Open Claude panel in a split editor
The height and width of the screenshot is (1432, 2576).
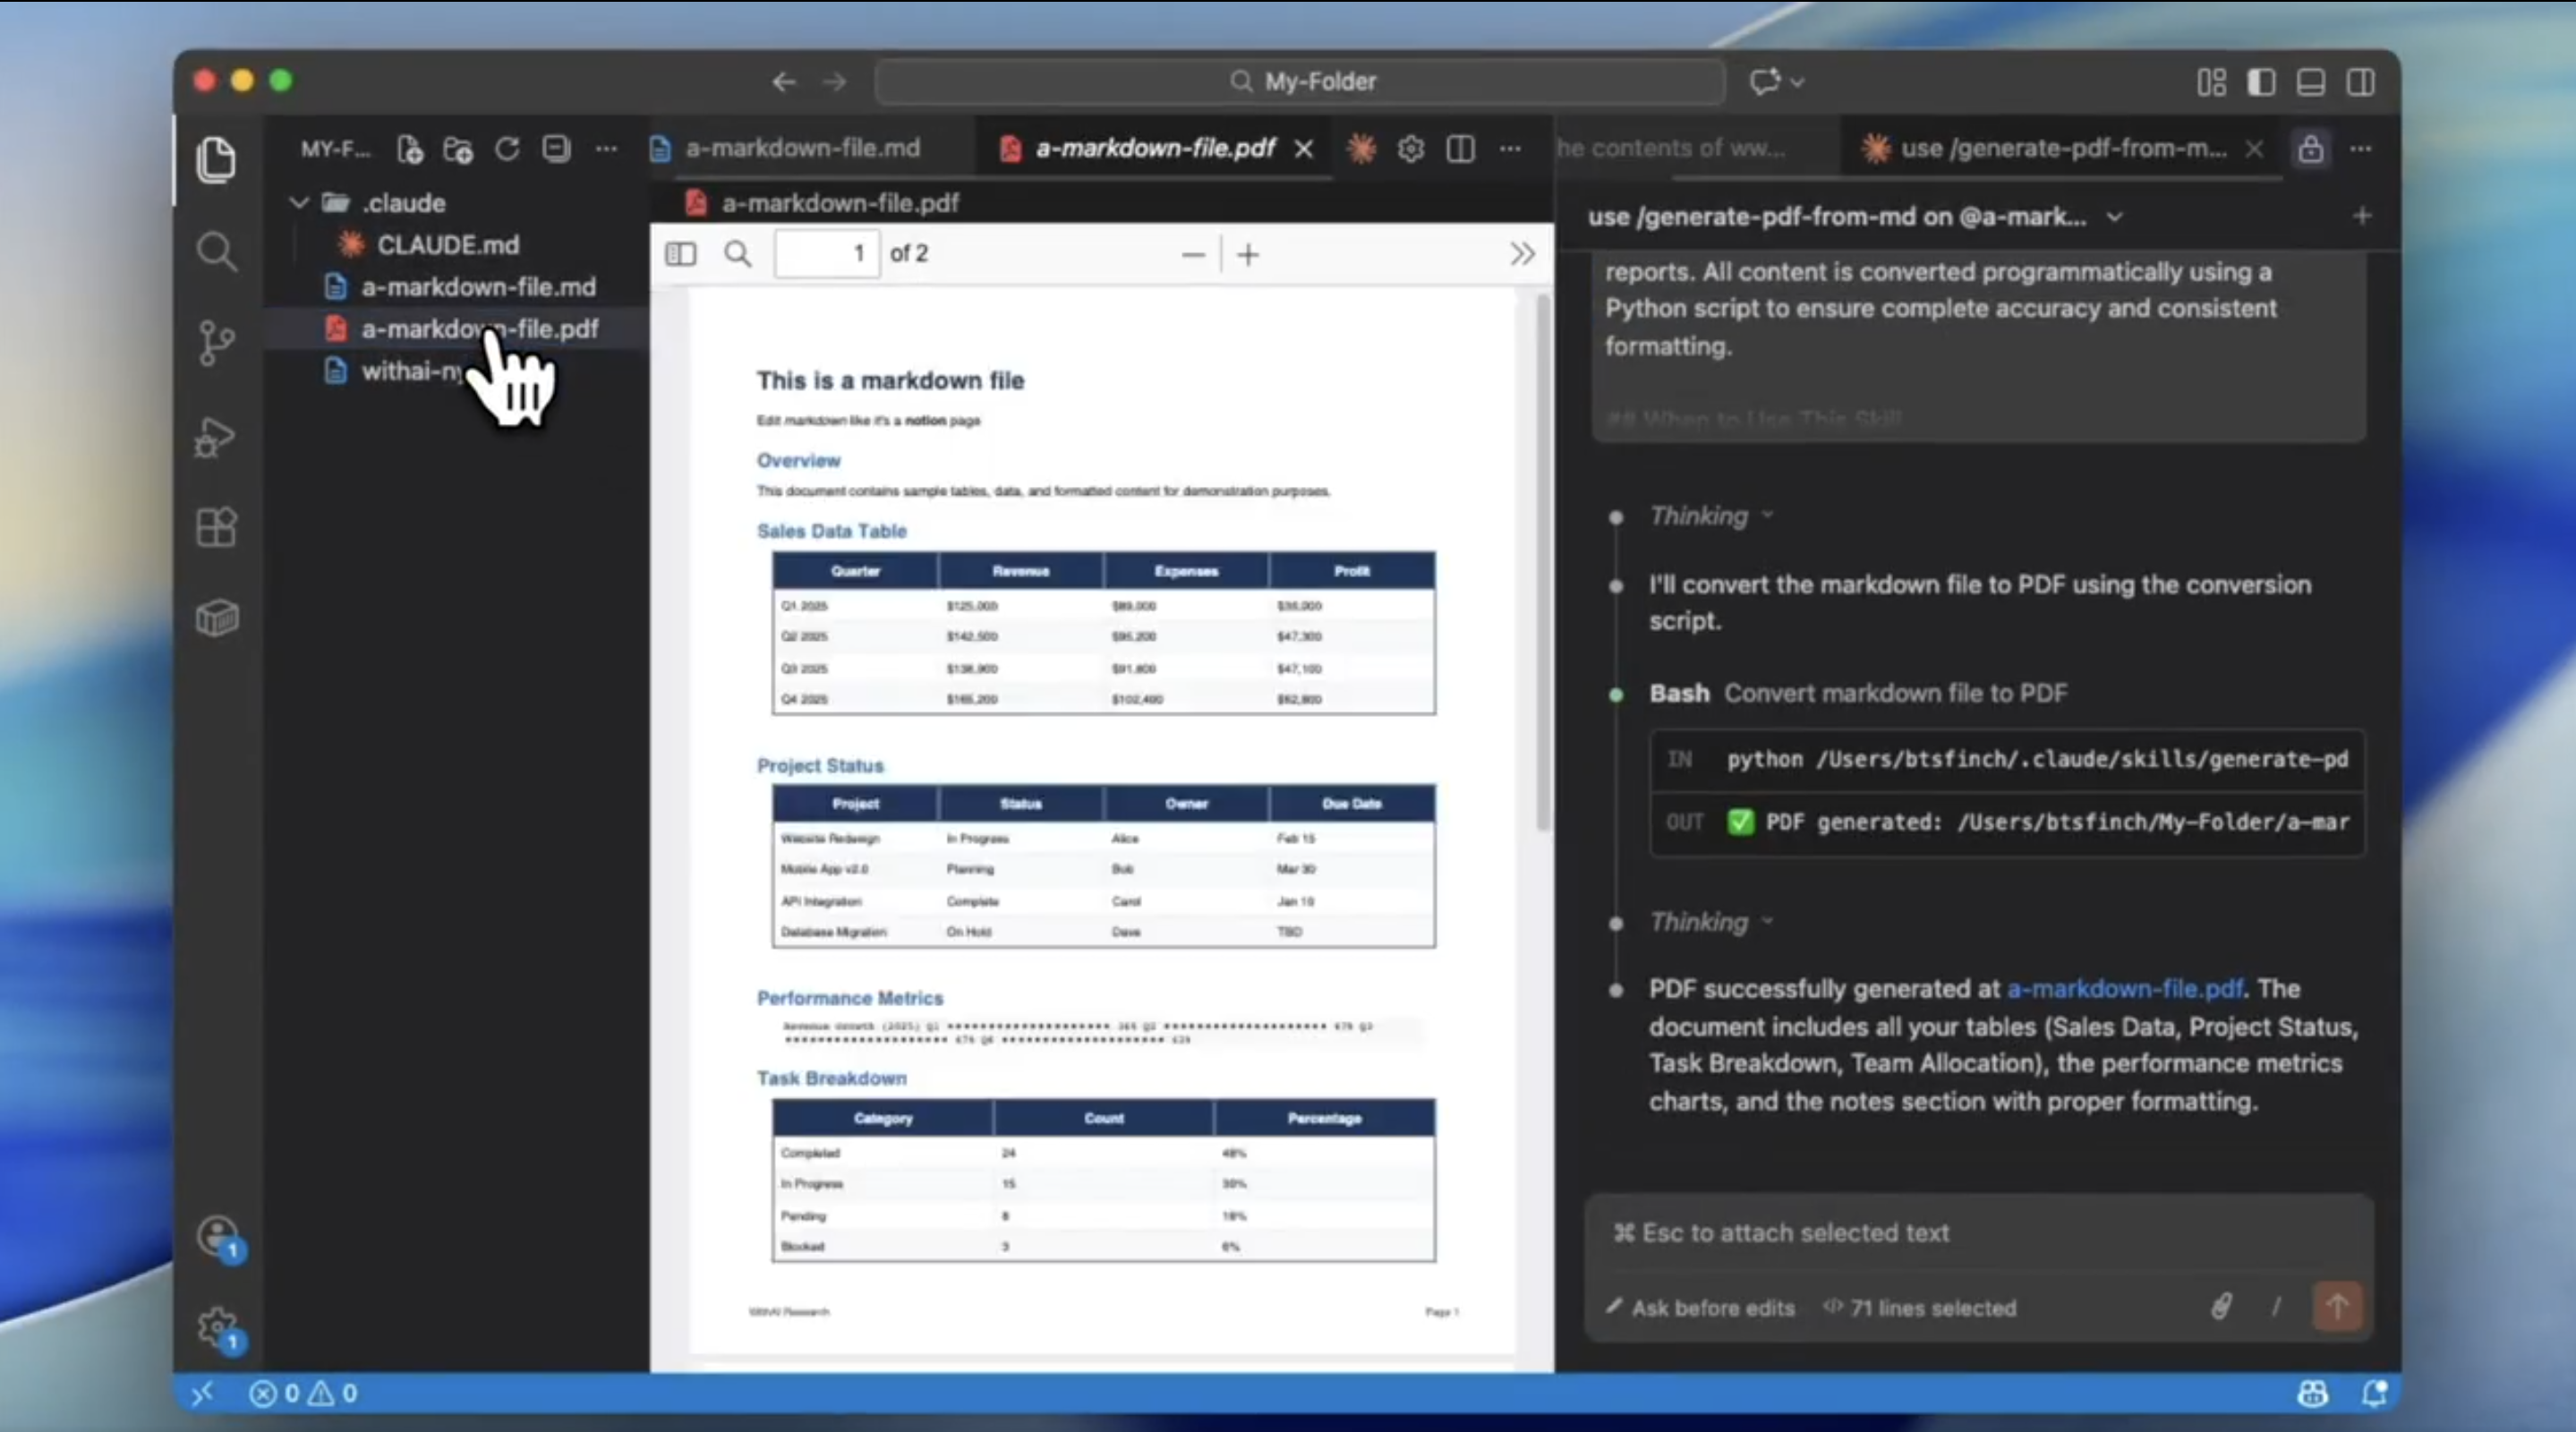(1460, 148)
